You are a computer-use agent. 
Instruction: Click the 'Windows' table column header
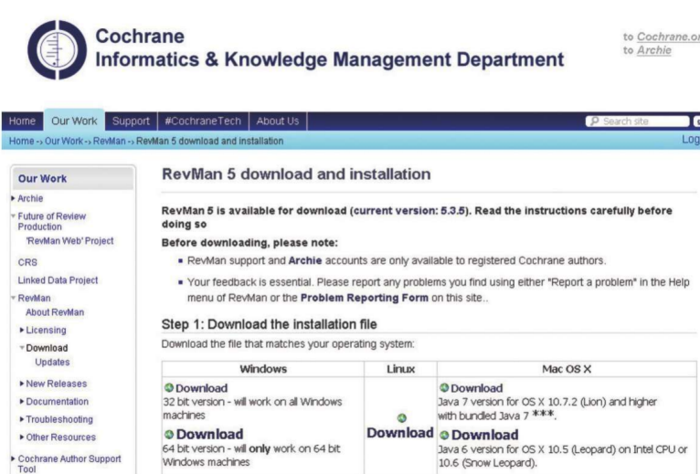263,369
